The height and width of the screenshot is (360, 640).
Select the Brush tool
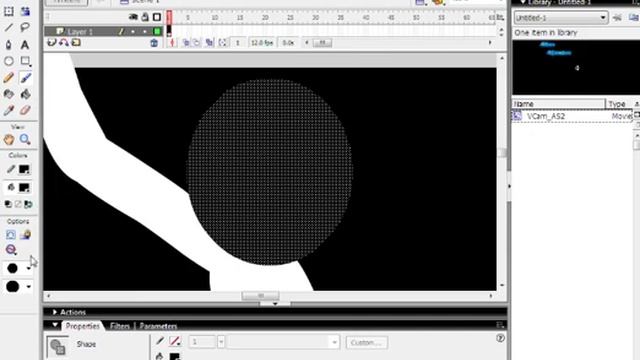click(x=25, y=78)
